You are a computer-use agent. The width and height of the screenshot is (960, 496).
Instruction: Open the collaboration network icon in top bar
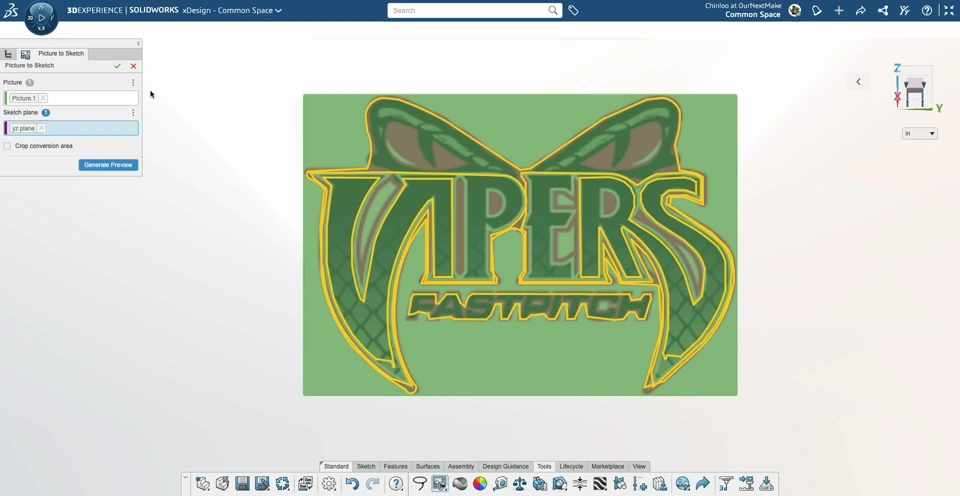click(883, 10)
